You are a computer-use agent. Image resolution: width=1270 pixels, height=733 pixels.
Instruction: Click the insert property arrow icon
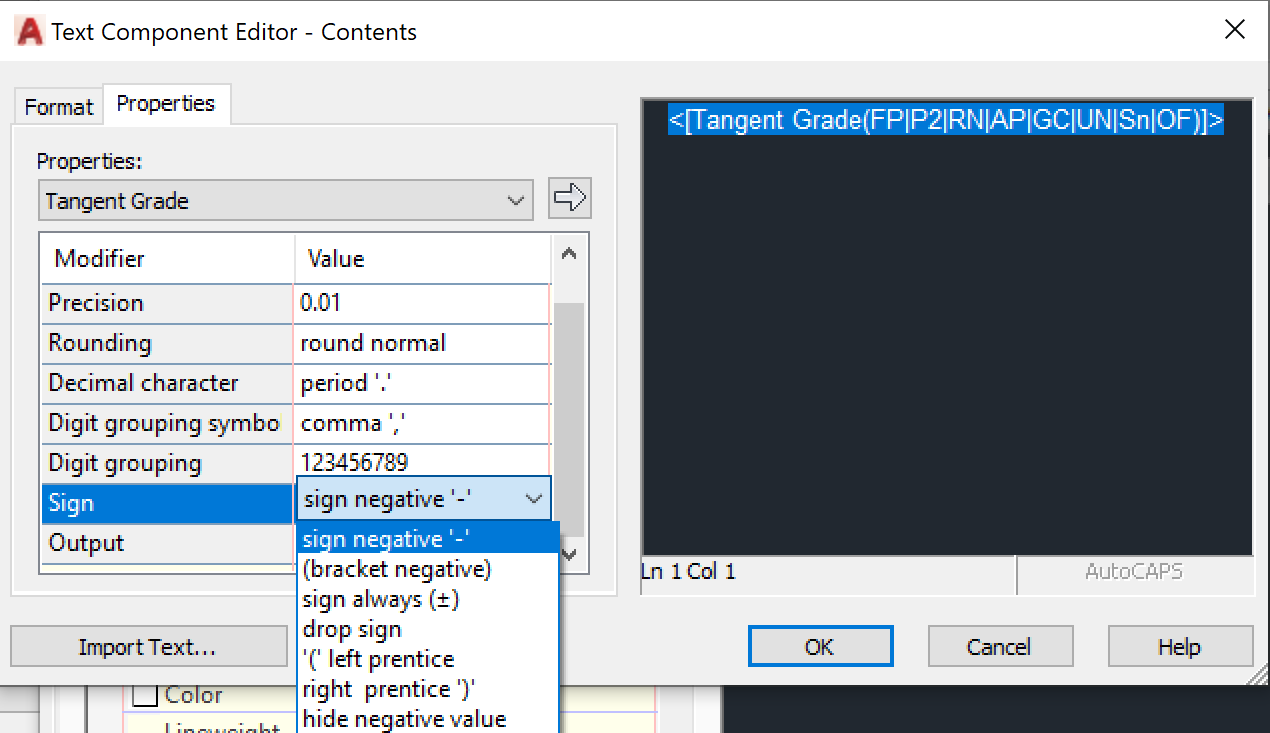click(569, 198)
